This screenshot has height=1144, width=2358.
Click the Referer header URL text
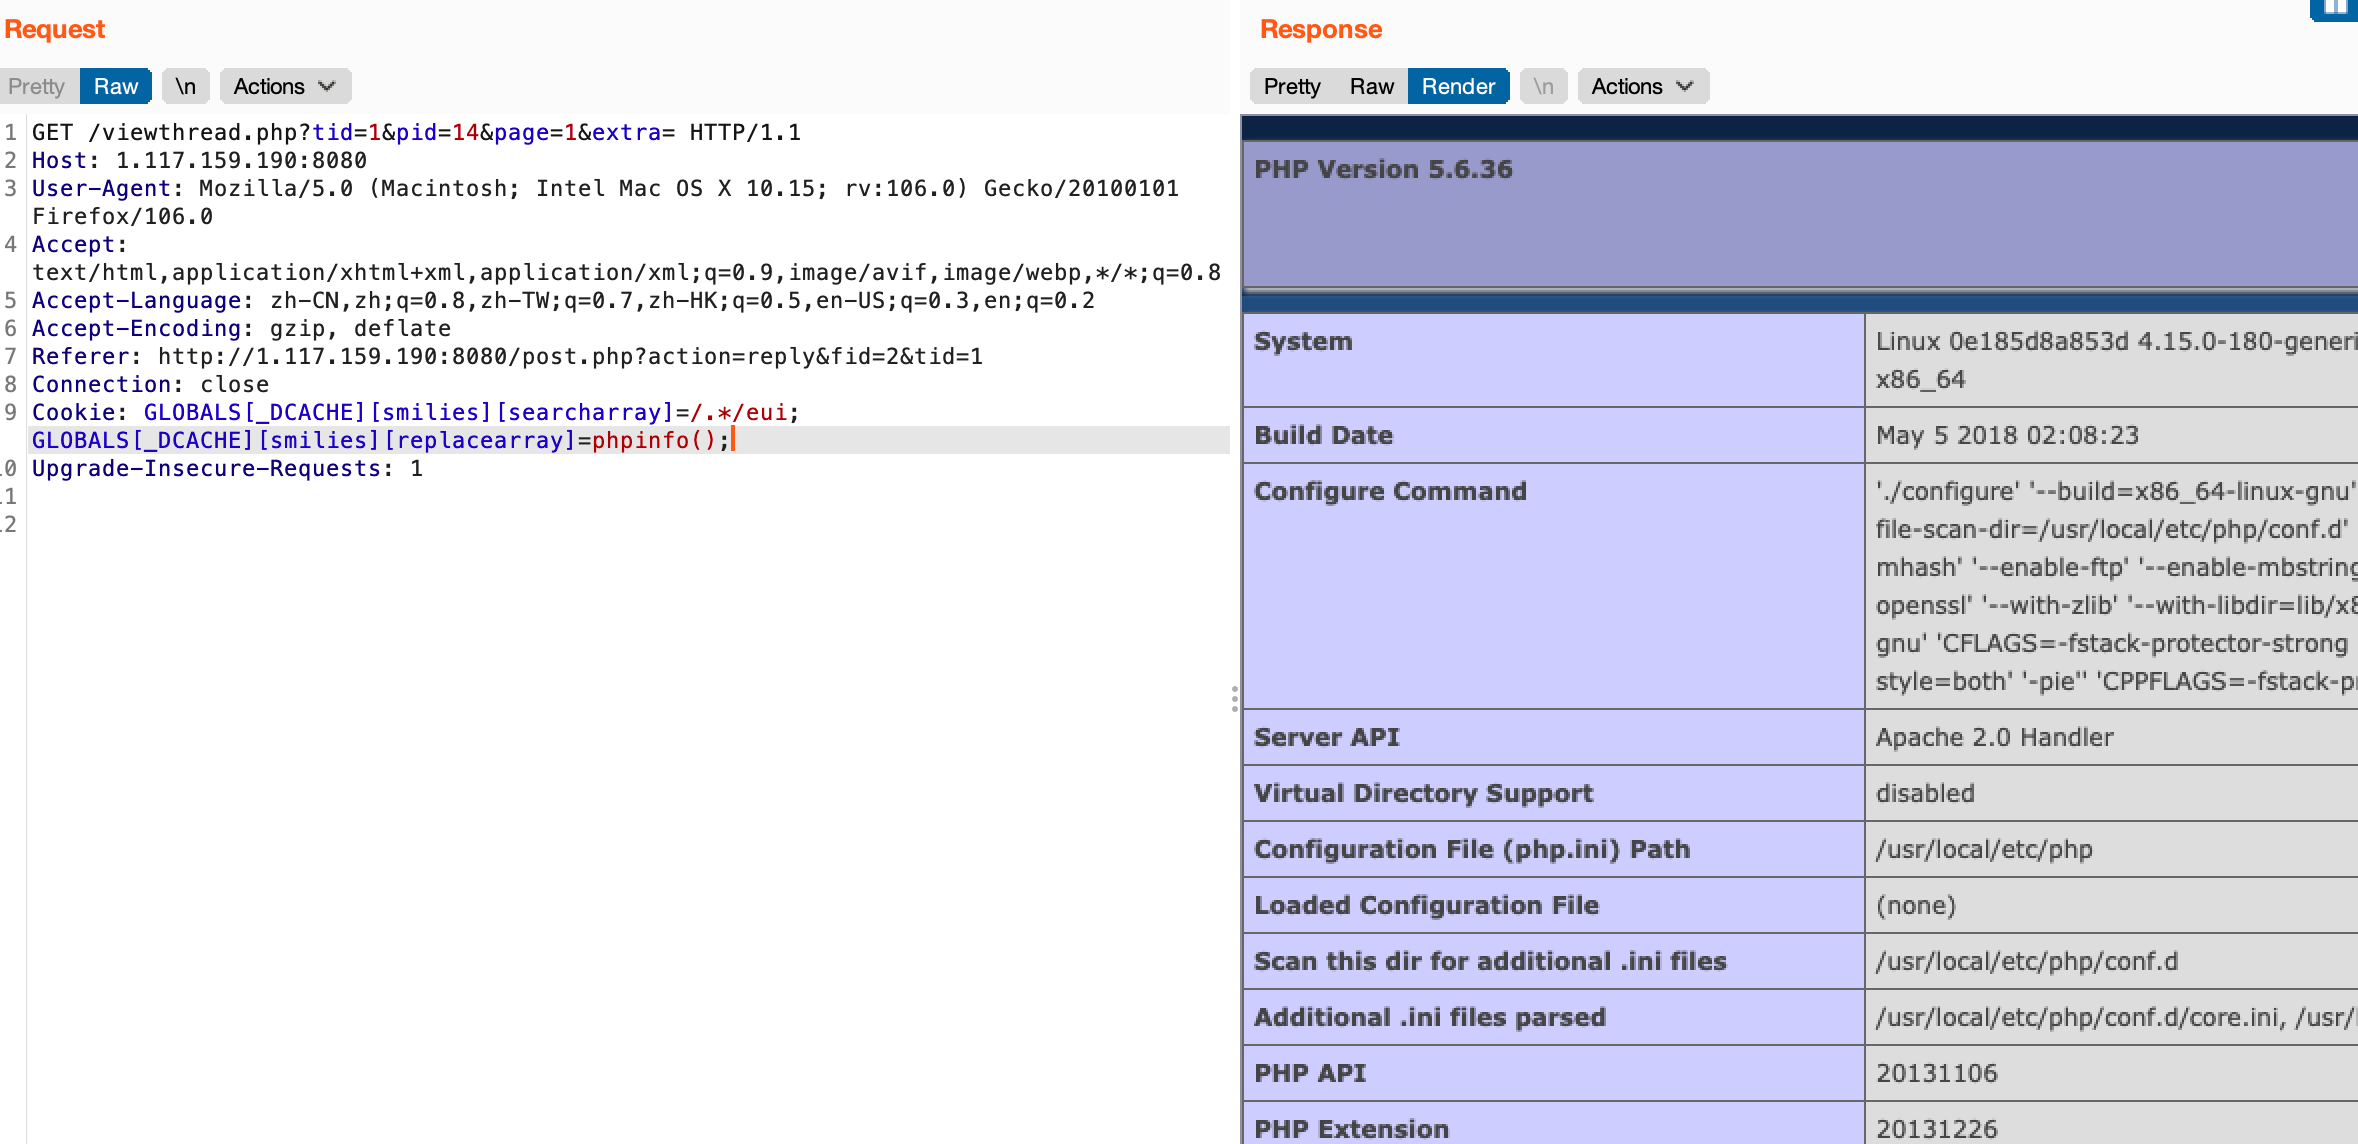pyautogui.click(x=570, y=357)
